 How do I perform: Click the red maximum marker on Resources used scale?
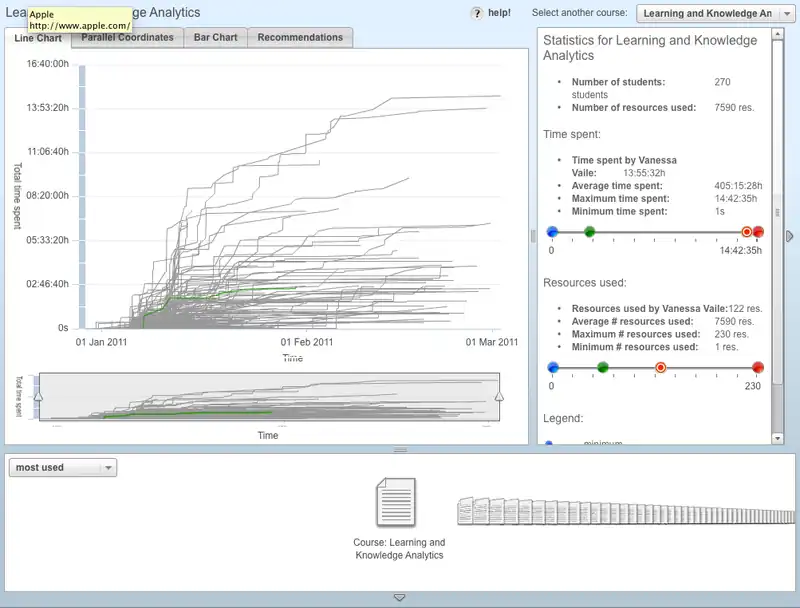click(758, 367)
